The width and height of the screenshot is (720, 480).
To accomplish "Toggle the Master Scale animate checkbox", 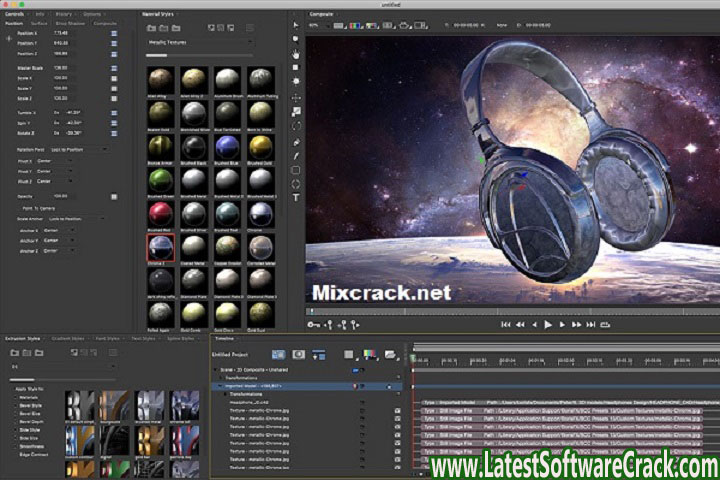I will (x=114, y=68).
